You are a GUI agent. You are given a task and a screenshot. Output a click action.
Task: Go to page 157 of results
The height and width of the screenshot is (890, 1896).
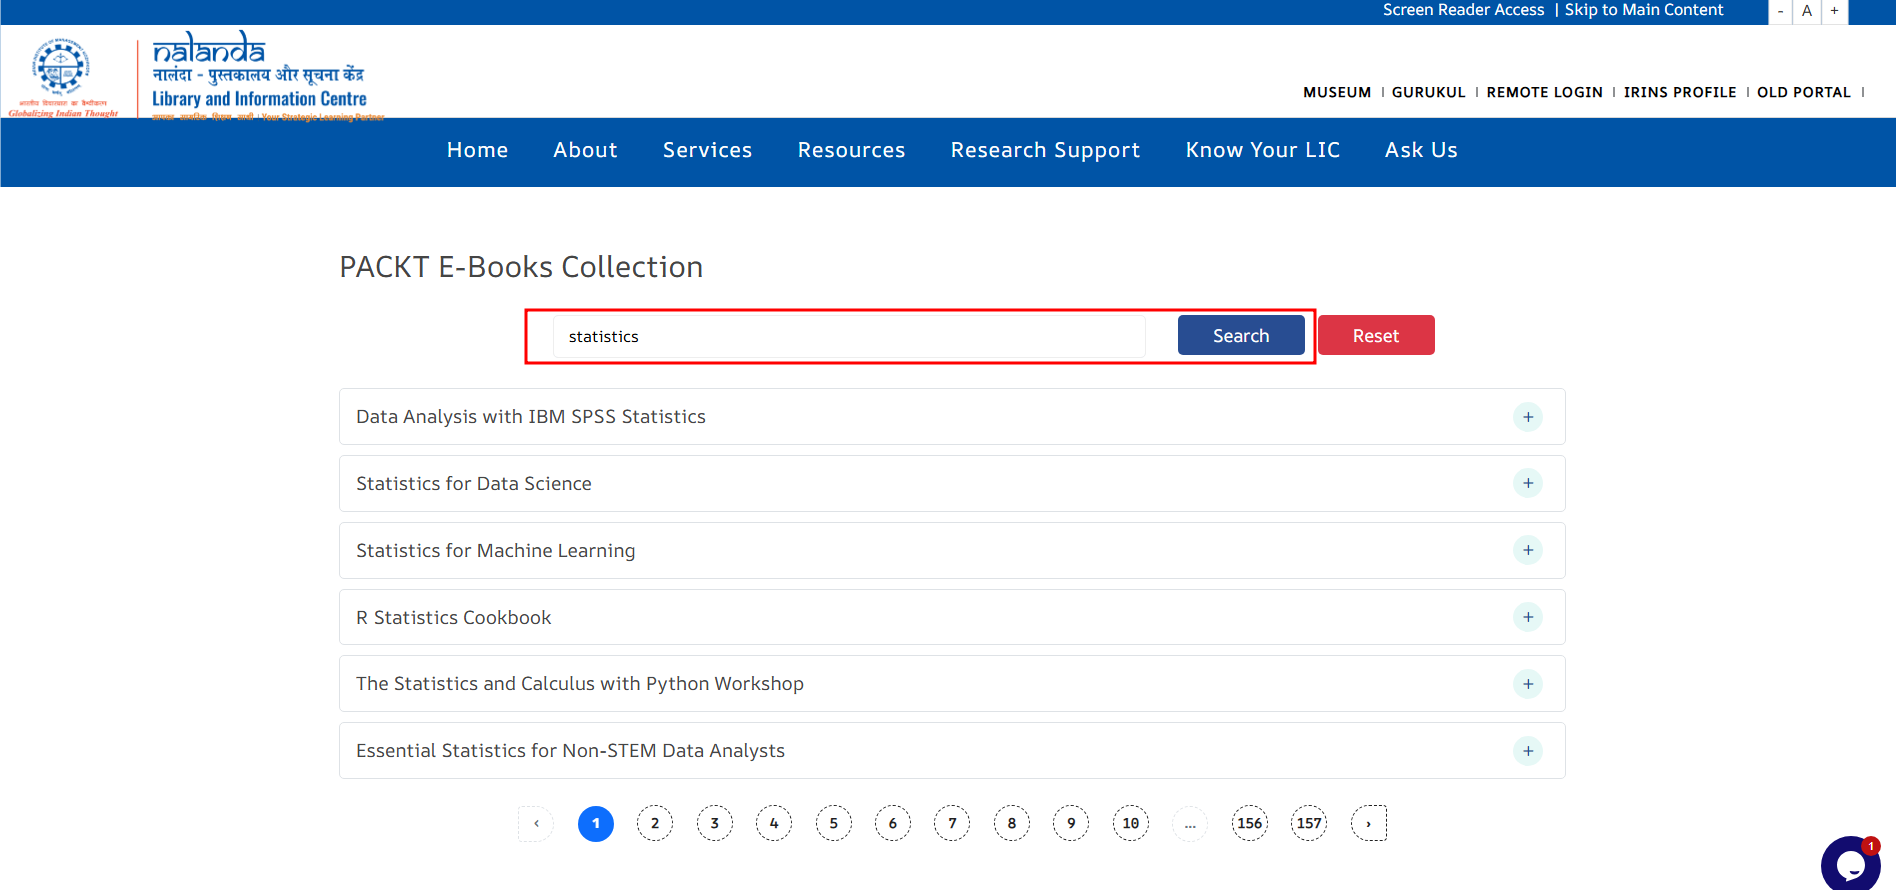(1309, 823)
